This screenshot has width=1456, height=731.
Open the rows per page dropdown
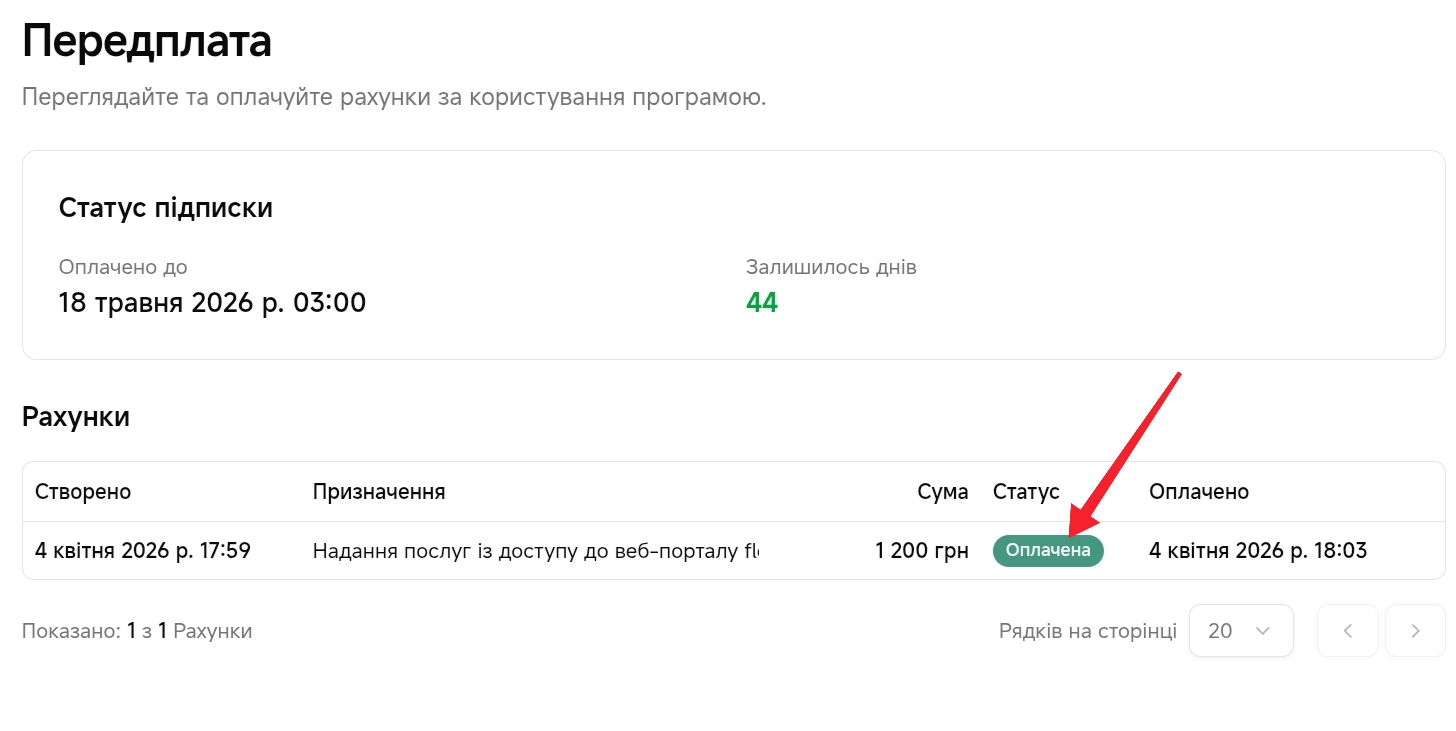(x=1240, y=631)
